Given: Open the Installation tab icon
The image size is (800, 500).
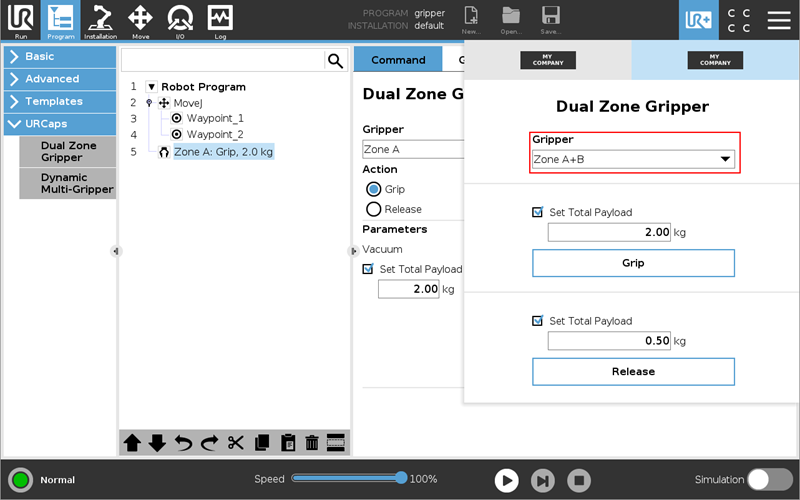Looking at the screenshot, I should click(x=100, y=19).
